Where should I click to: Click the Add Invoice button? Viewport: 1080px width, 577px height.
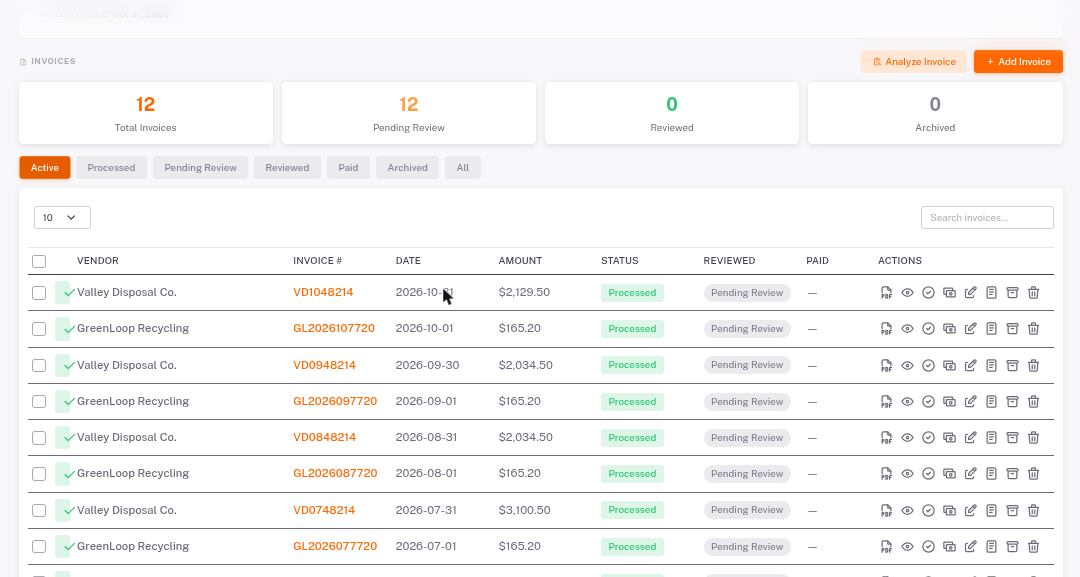click(x=1018, y=61)
